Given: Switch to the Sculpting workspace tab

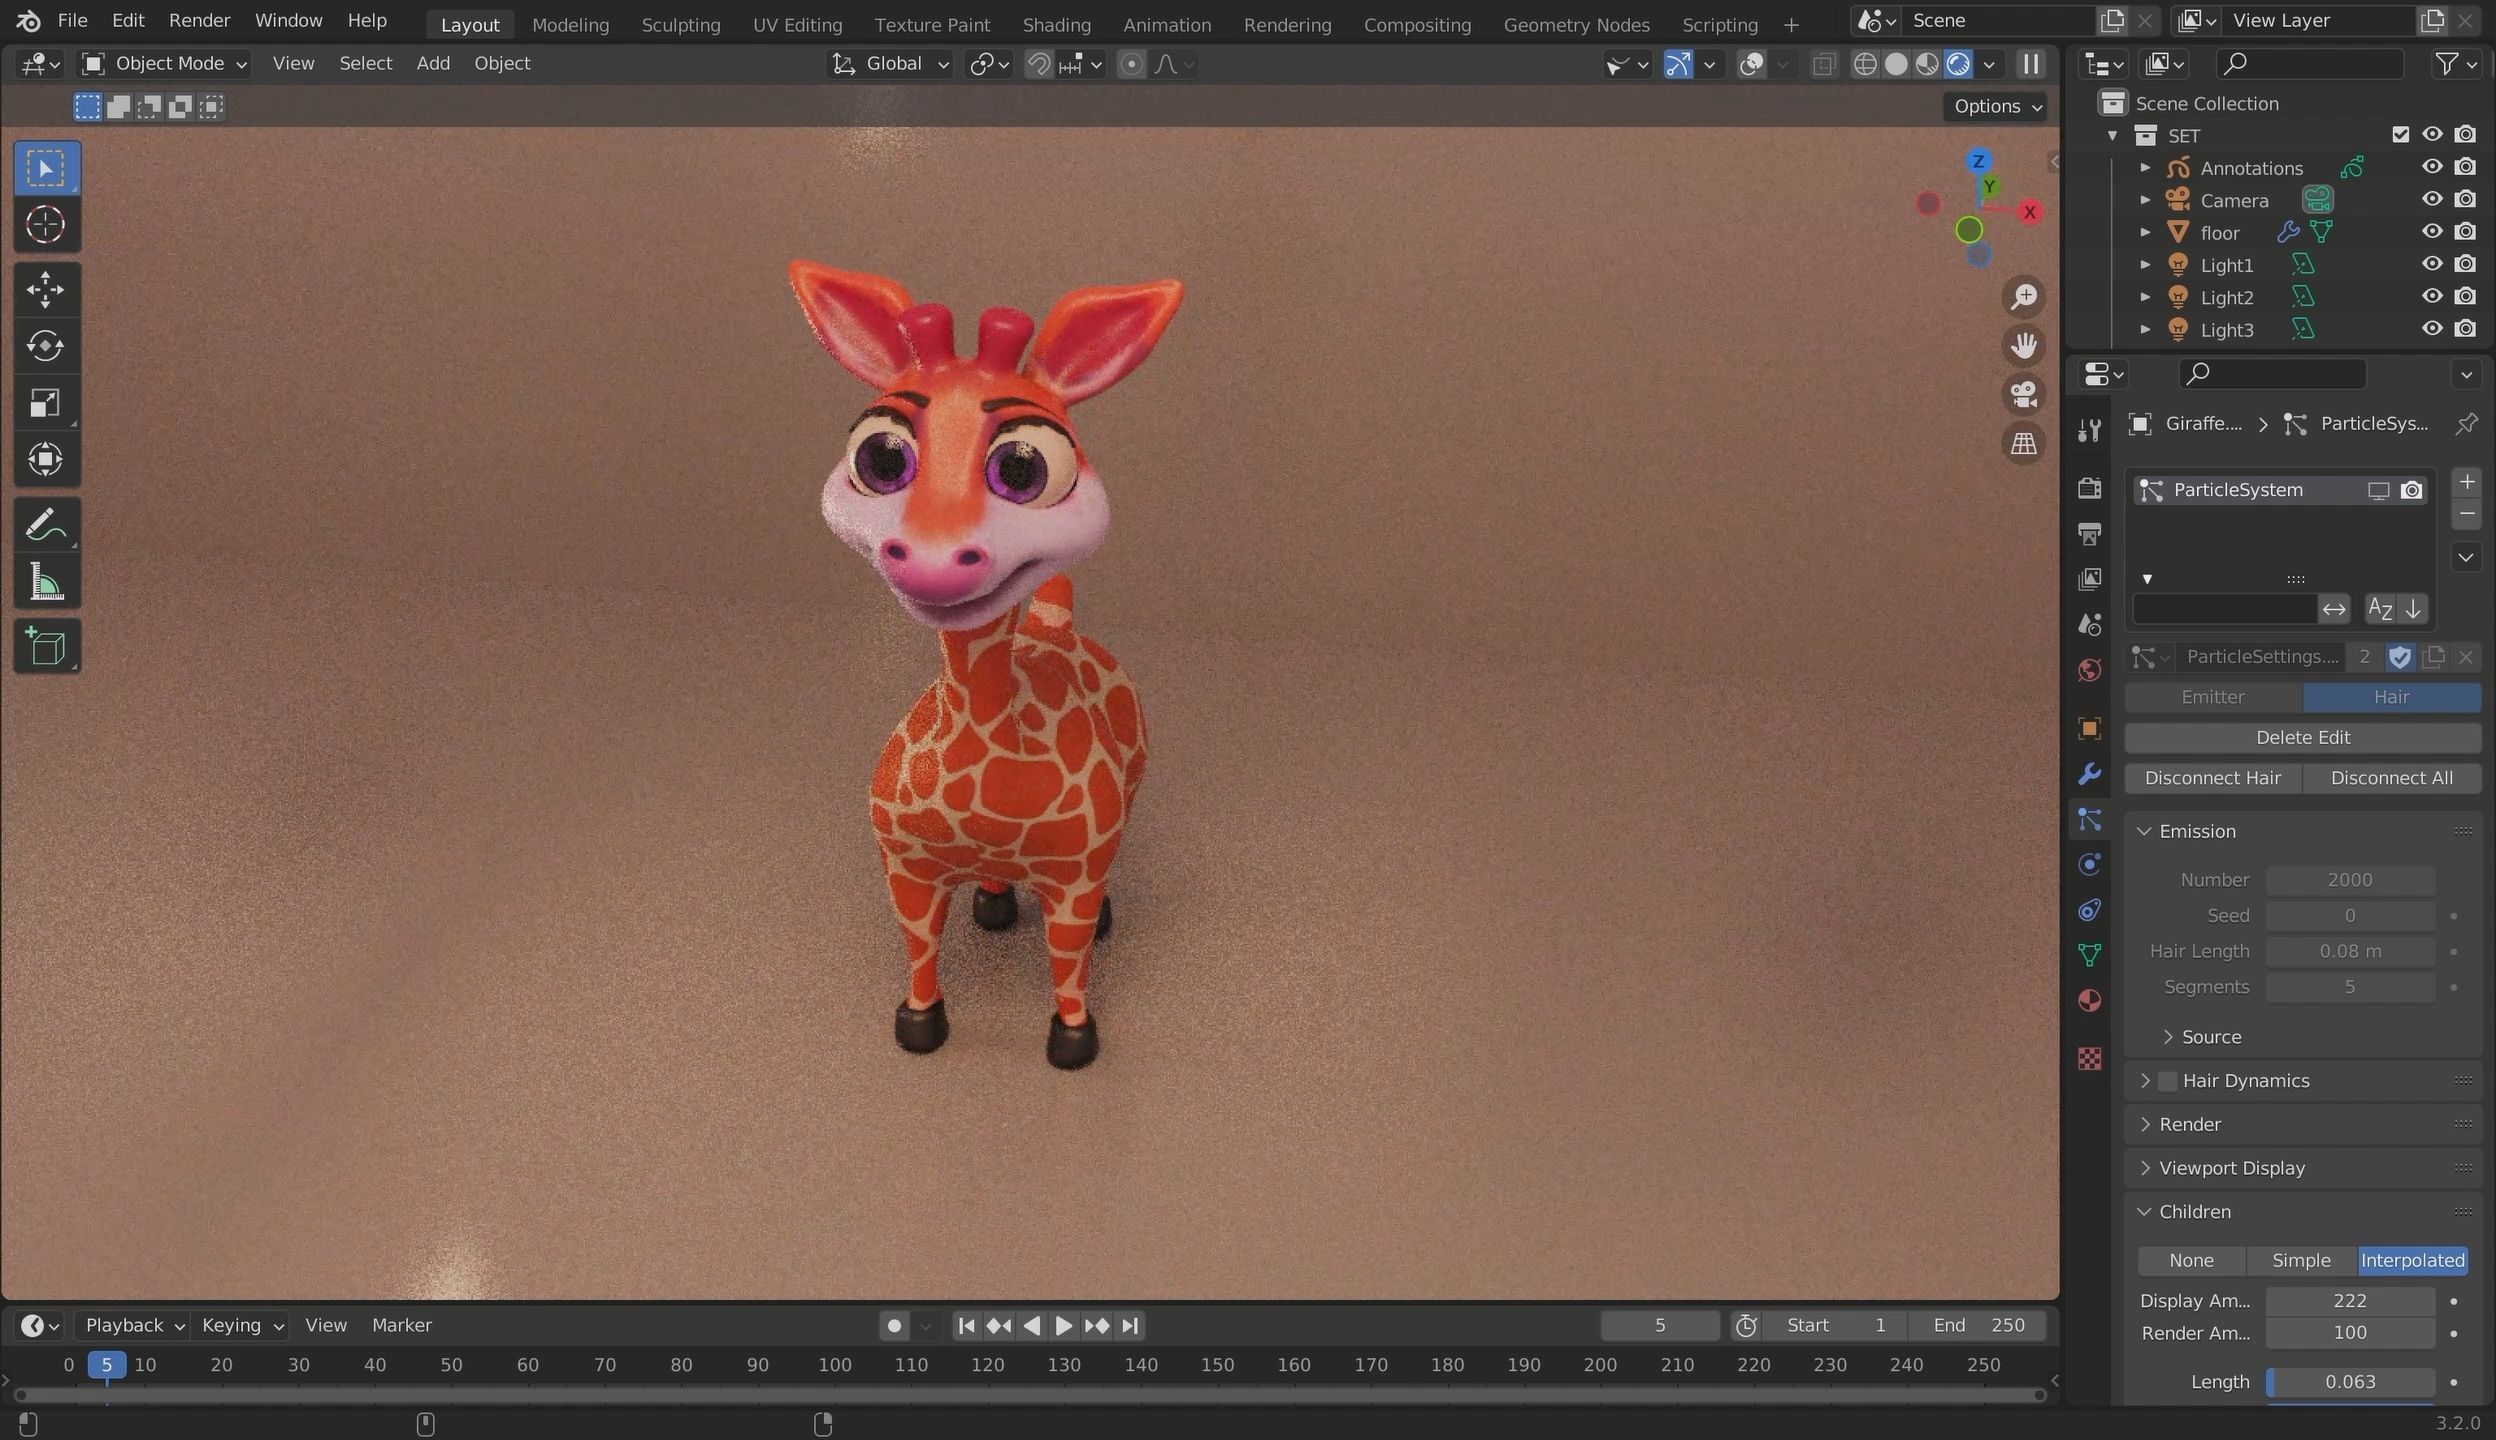Looking at the screenshot, I should coord(680,24).
